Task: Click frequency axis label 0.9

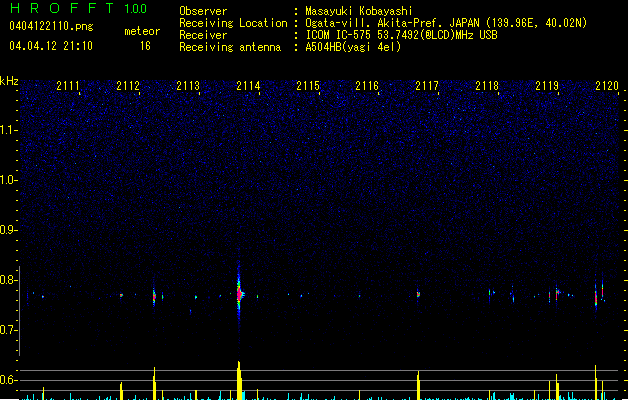Action: [x=7, y=230]
